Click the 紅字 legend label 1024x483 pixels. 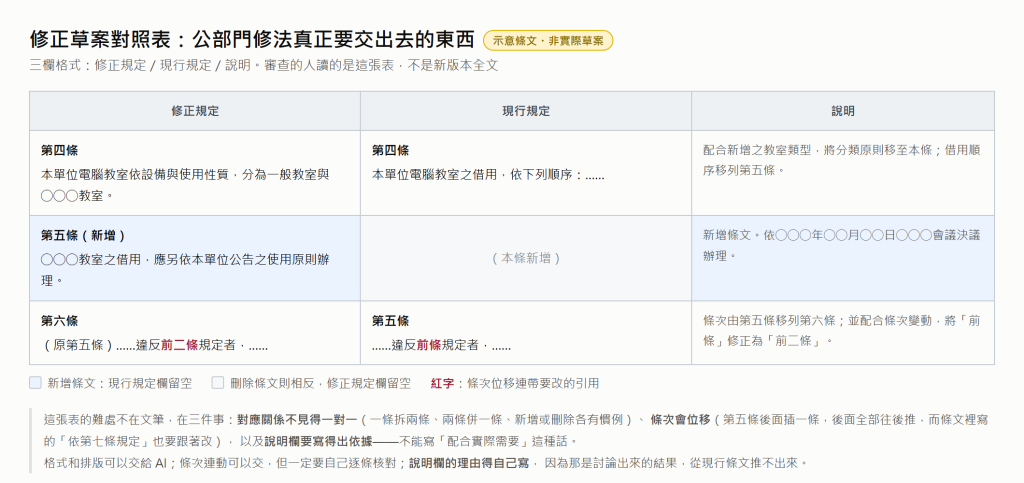(x=442, y=383)
